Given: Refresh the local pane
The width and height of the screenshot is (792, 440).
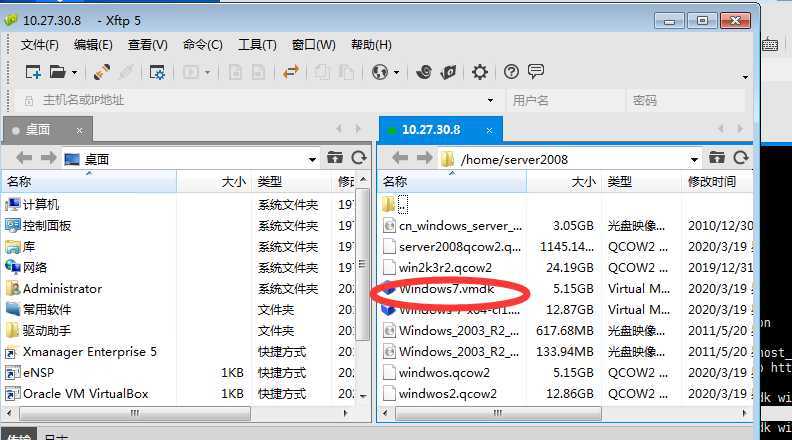Looking at the screenshot, I should coord(359,158).
